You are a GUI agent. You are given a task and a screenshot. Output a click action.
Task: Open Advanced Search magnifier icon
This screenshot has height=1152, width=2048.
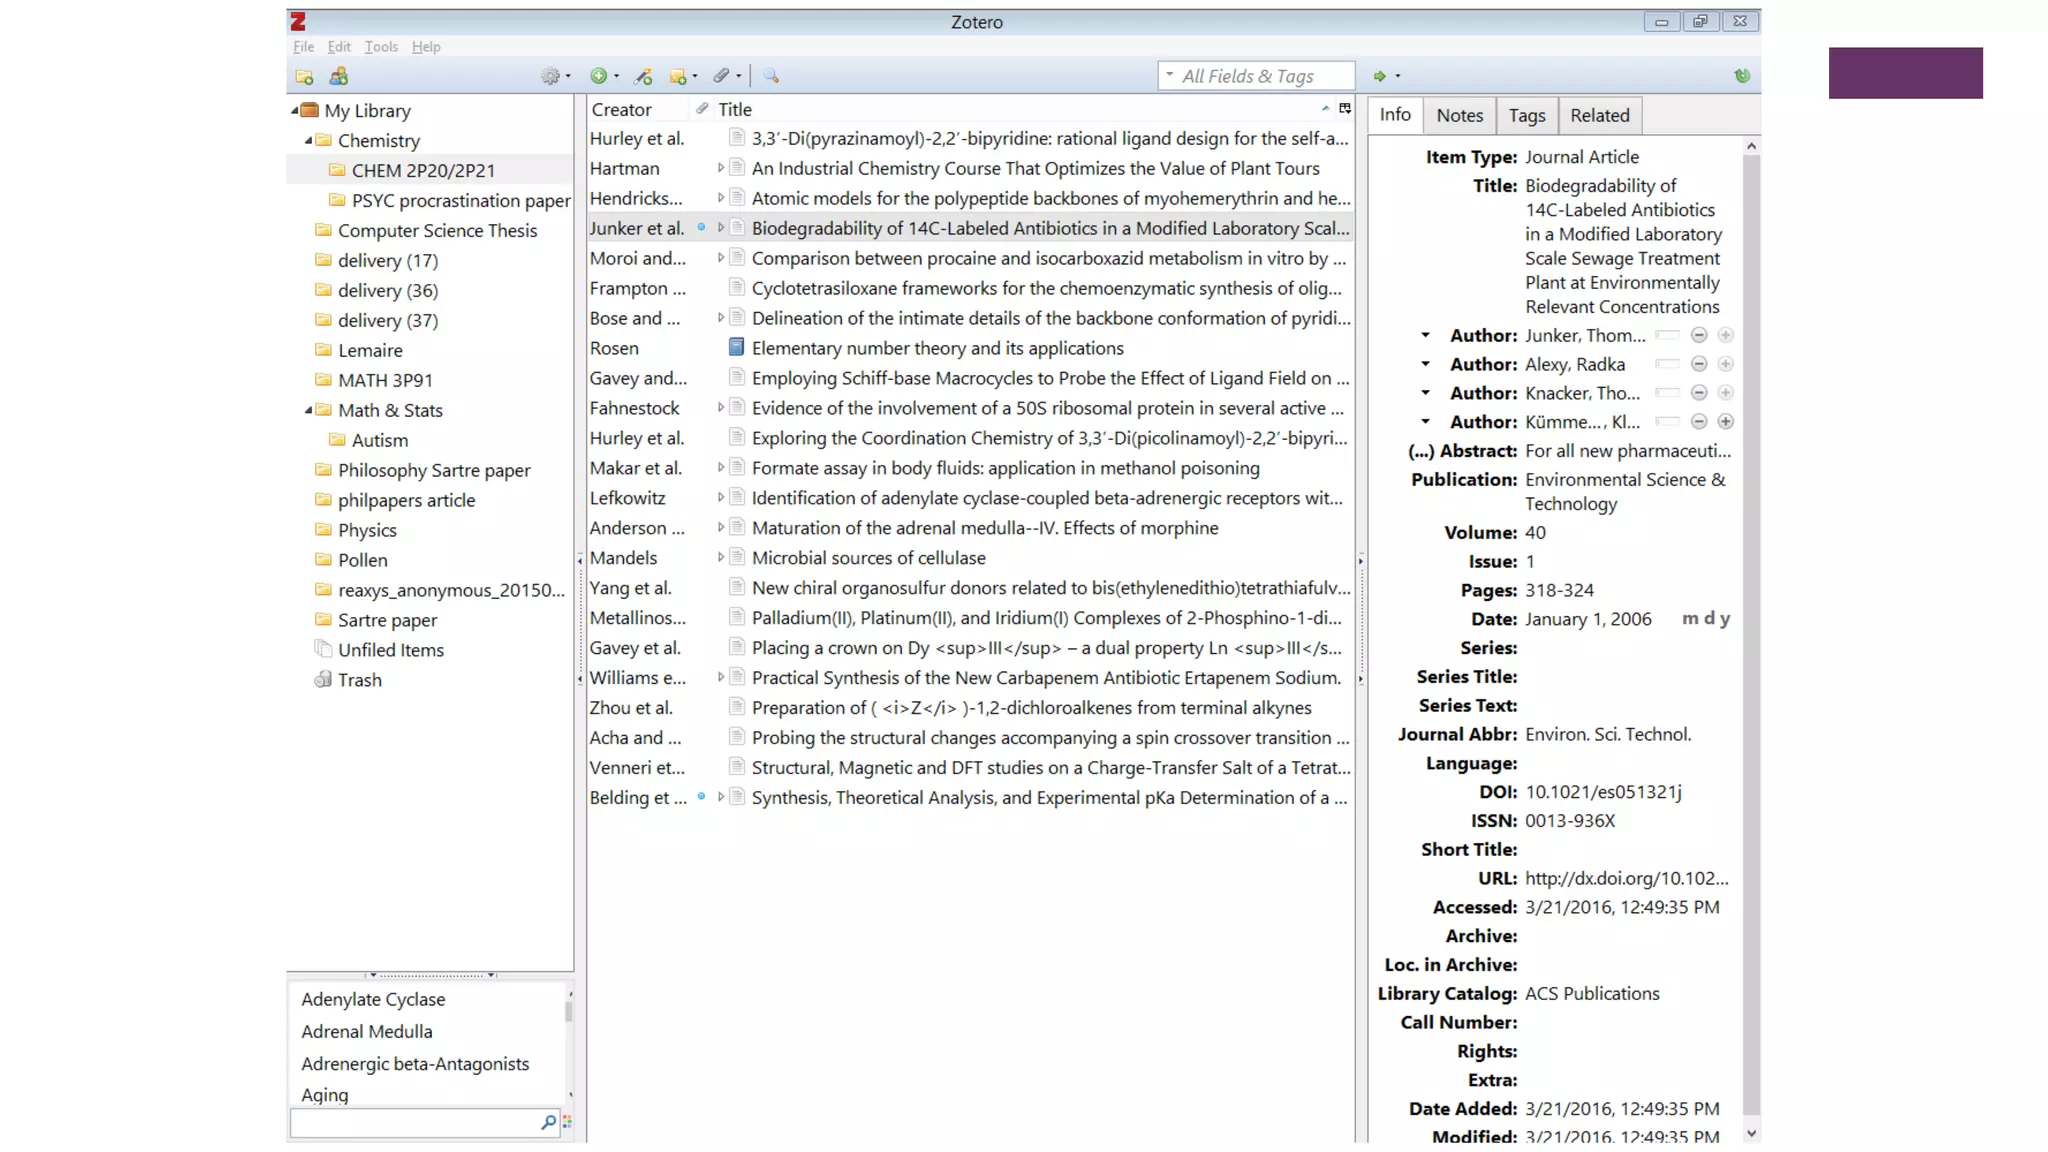tap(771, 76)
